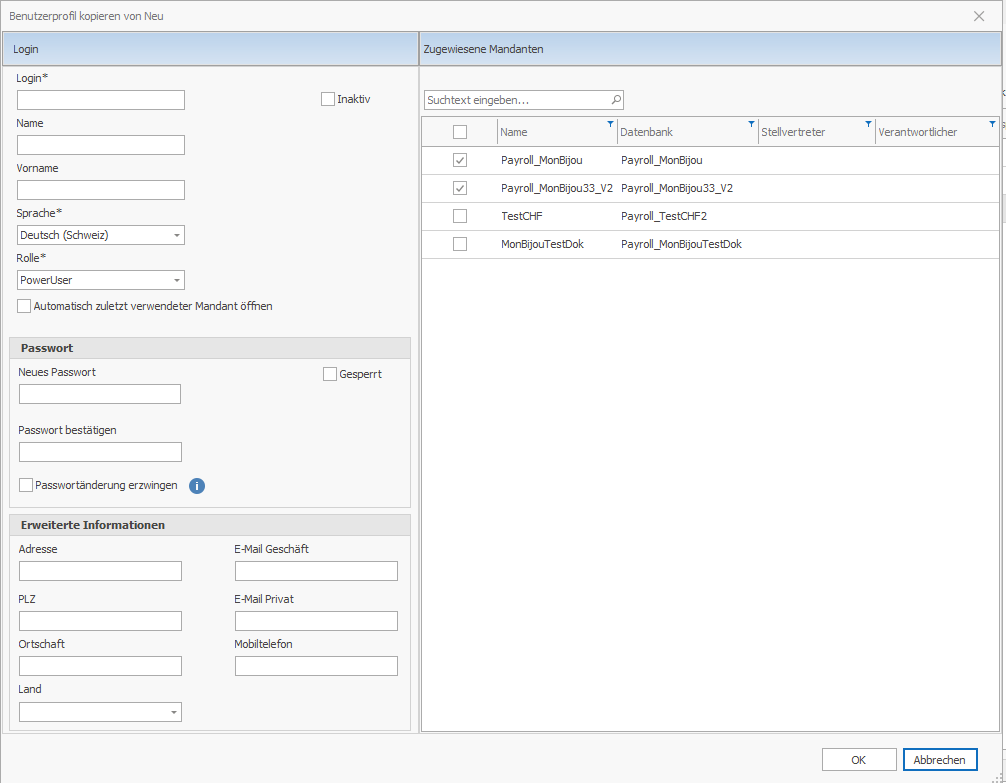Open the Land dropdown list

tap(173, 713)
